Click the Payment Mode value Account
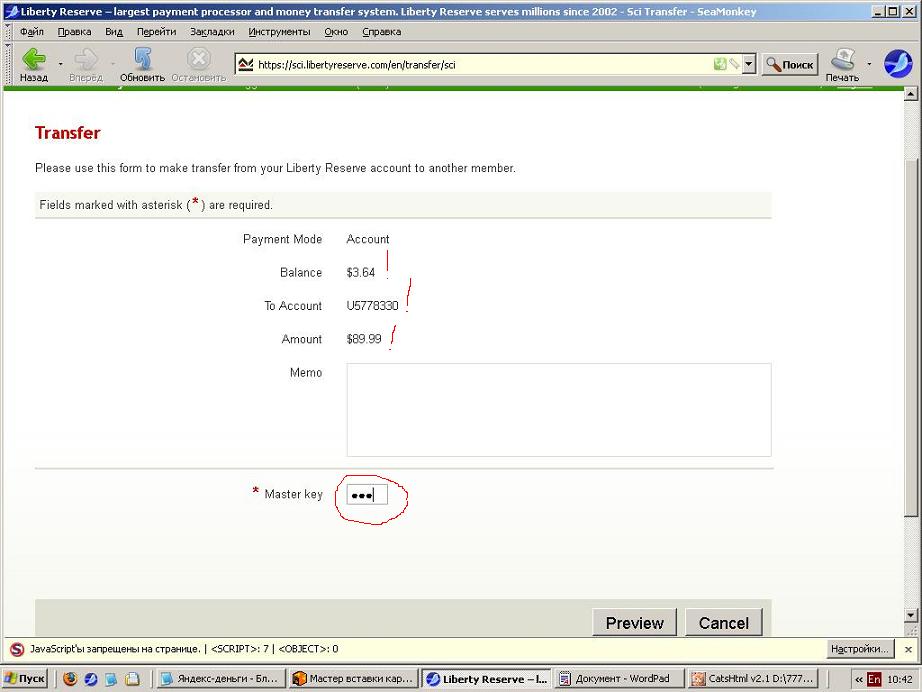This screenshot has width=922, height=692. click(368, 239)
